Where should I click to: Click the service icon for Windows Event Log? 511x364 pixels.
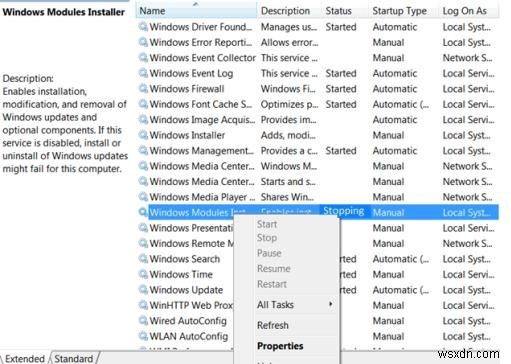click(x=143, y=73)
